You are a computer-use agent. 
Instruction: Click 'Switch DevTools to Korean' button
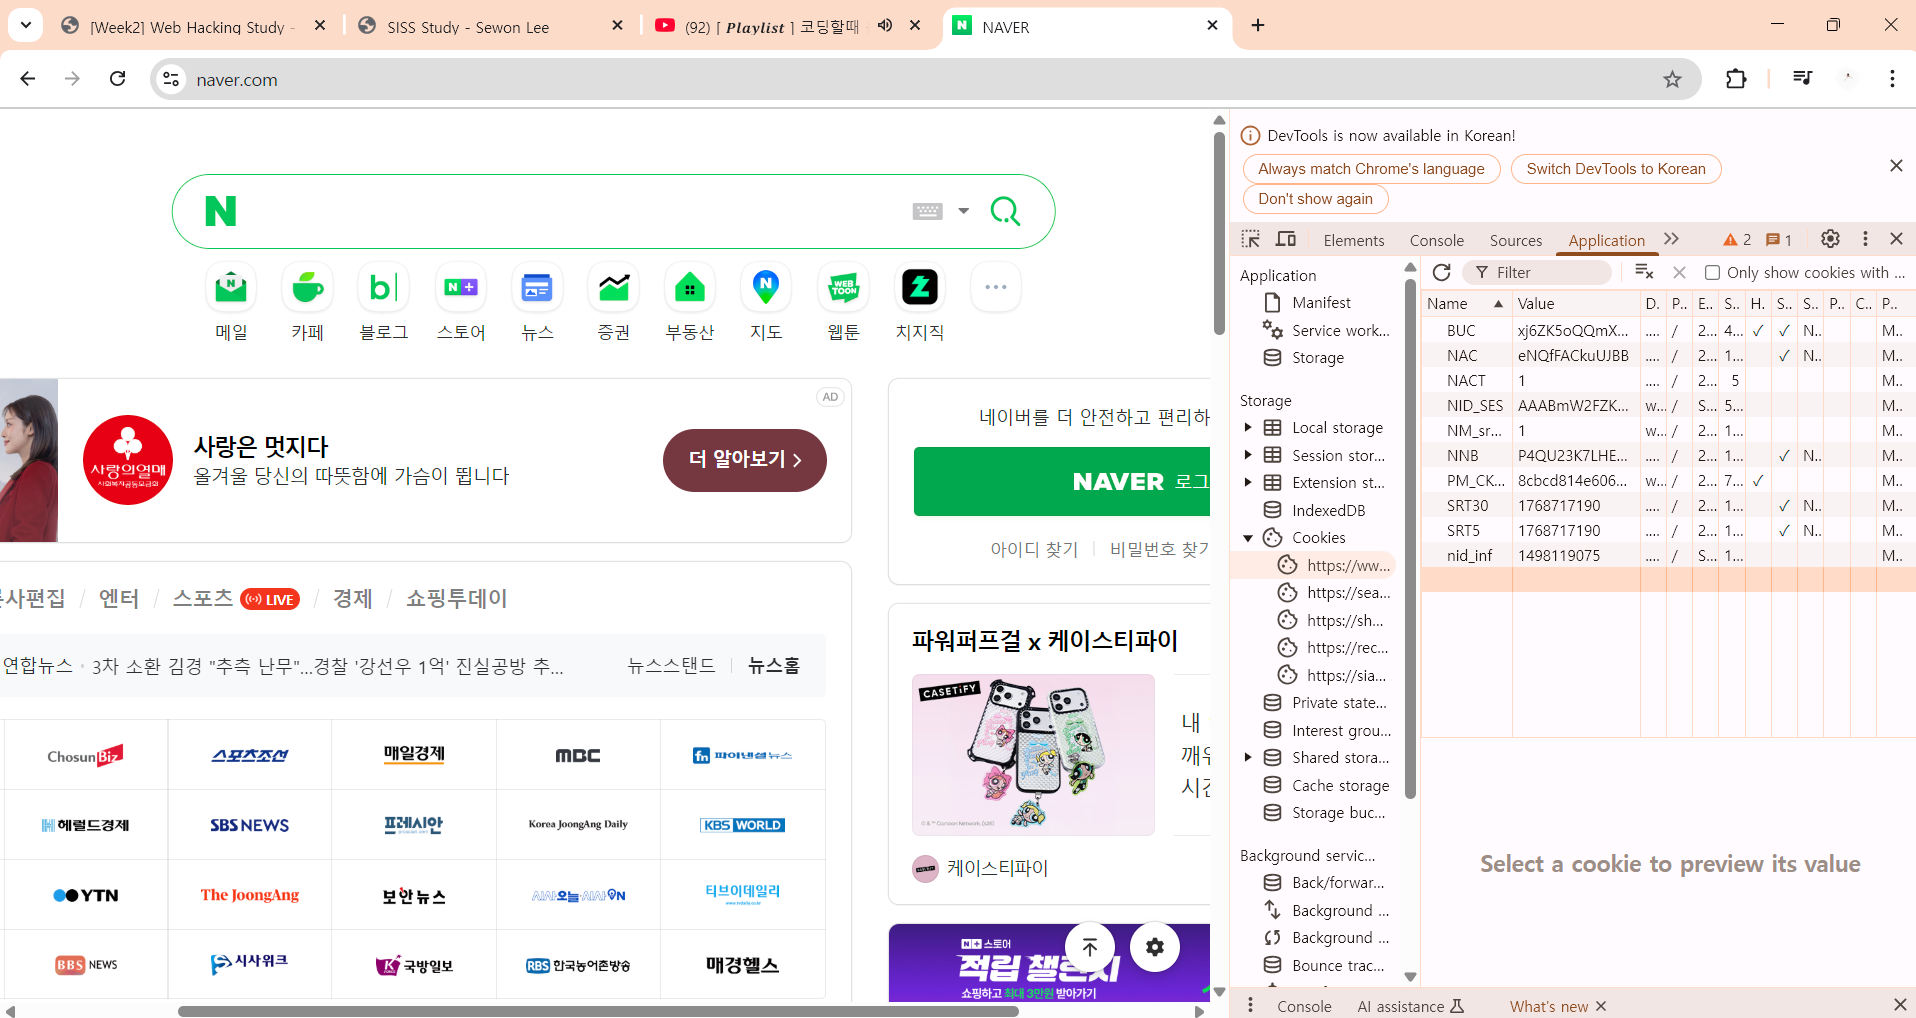[1615, 168]
